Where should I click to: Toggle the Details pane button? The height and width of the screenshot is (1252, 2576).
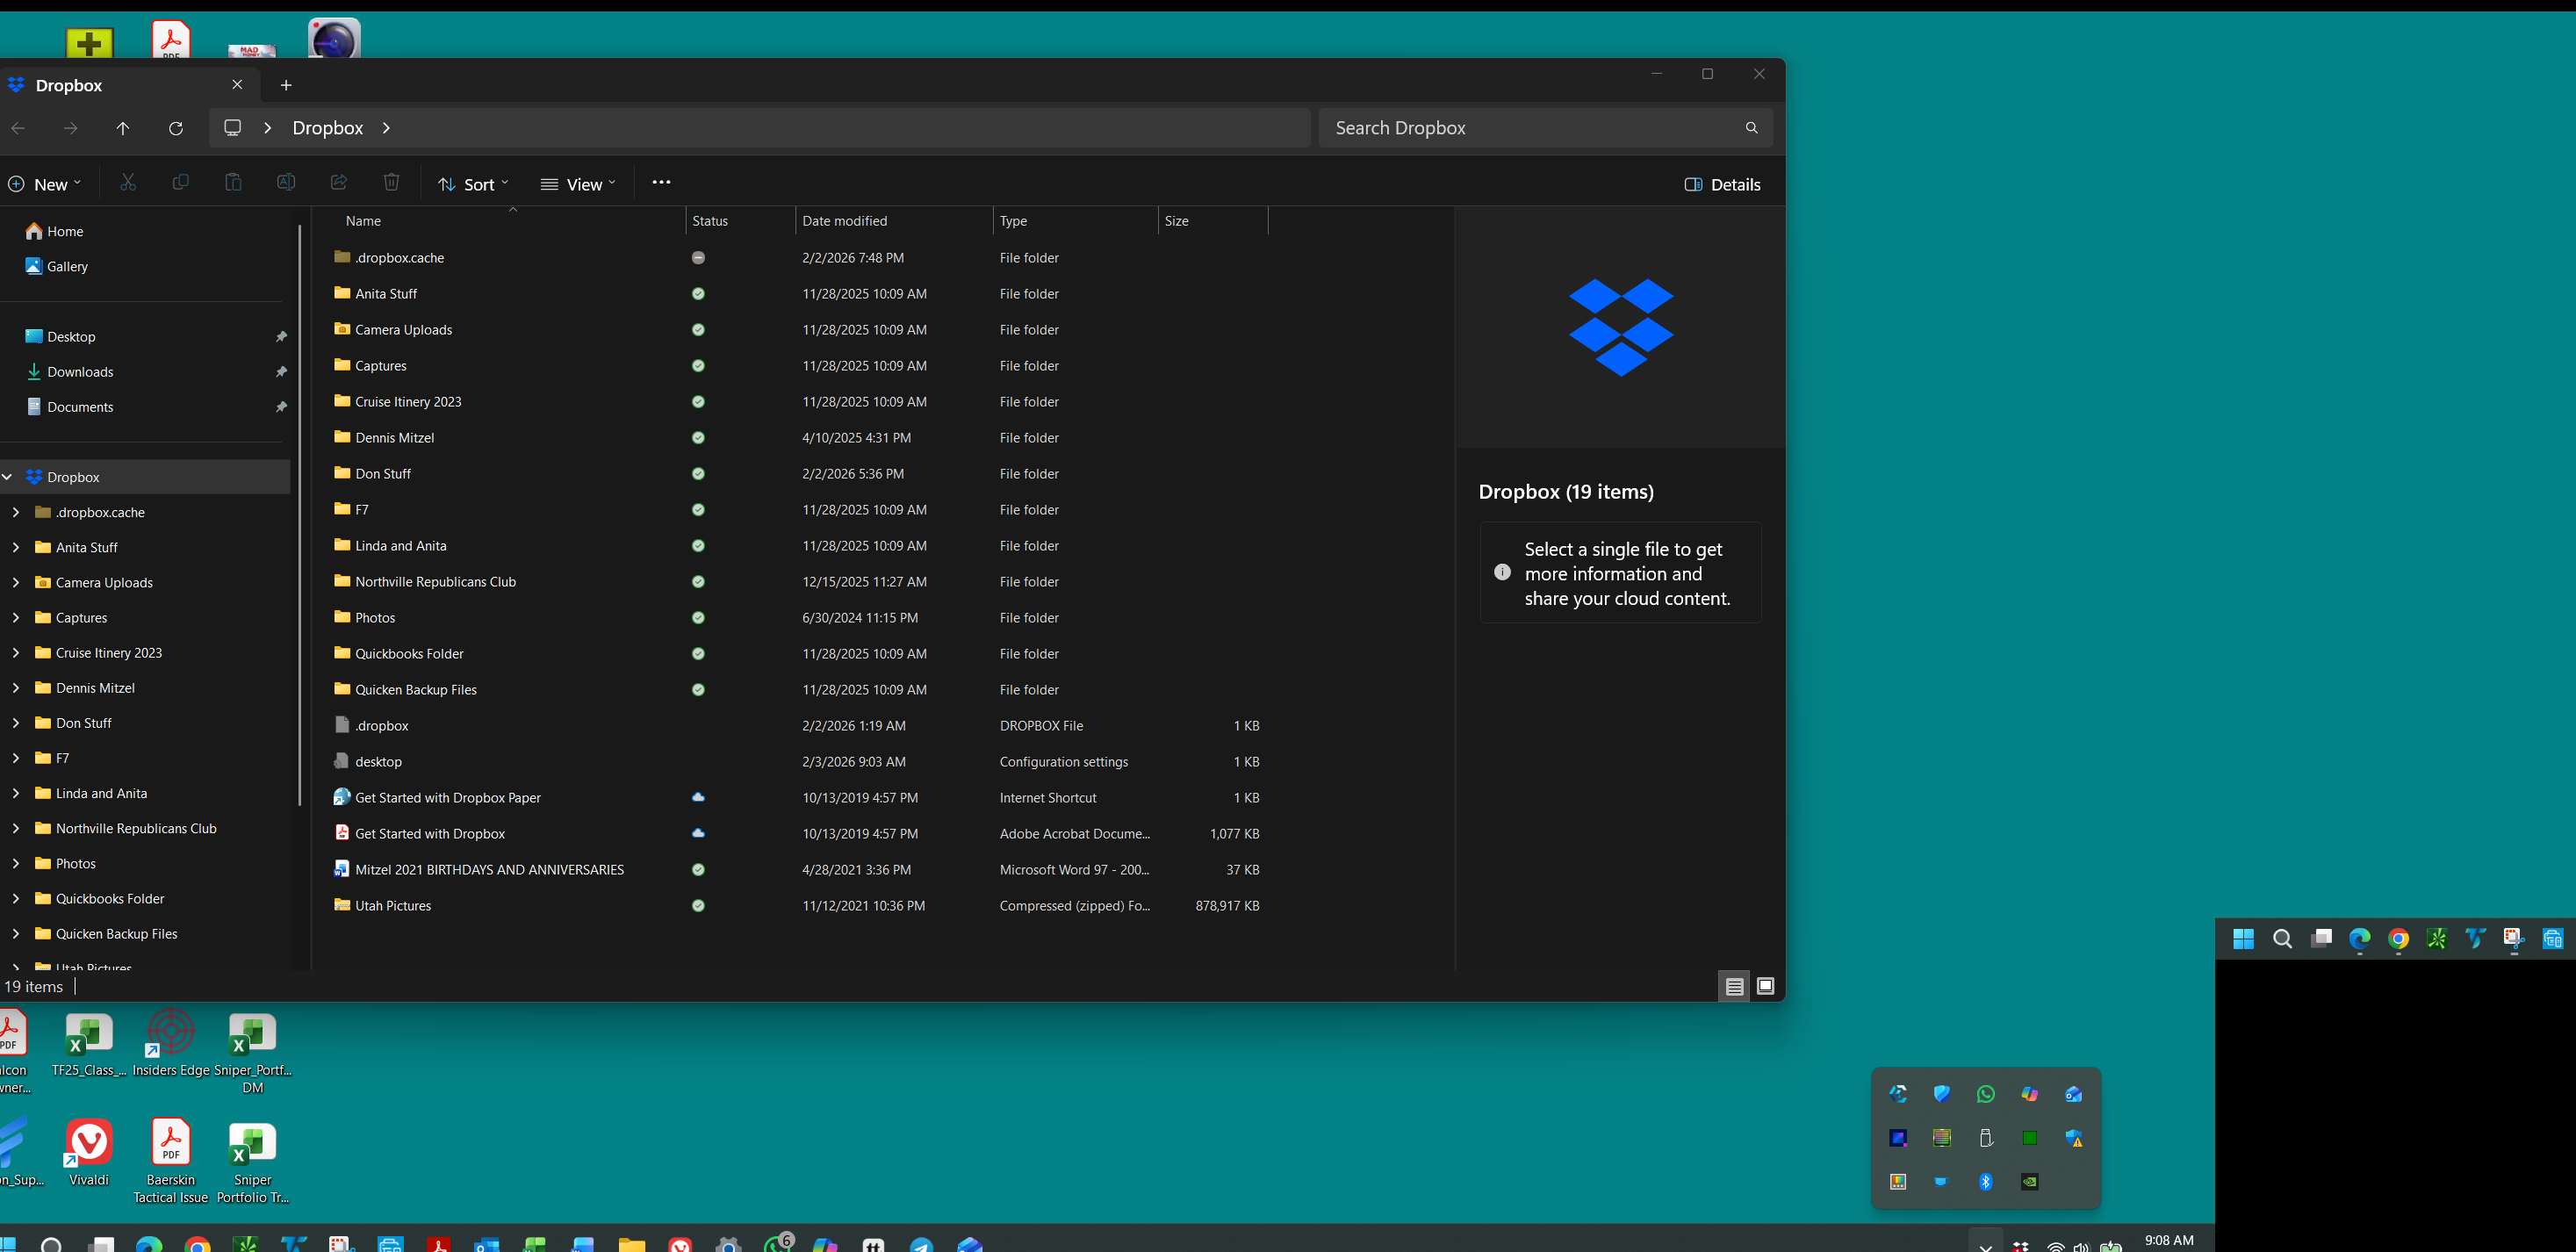click(x=1723, y=184)
